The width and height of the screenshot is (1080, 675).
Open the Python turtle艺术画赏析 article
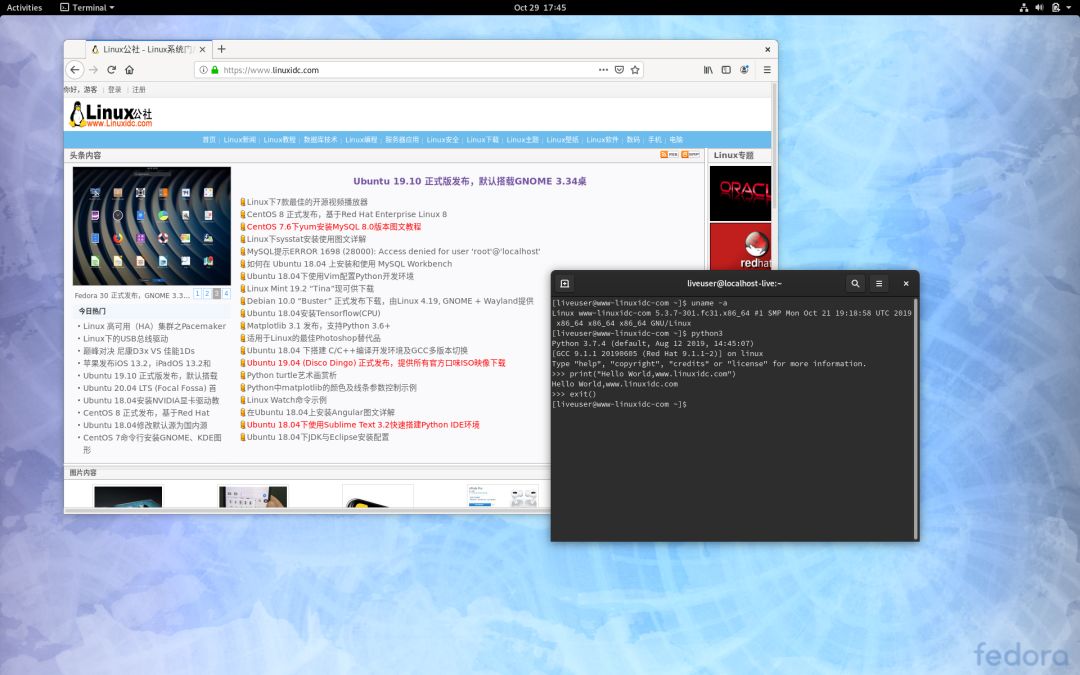pyautogui.click(x=291, y=375)
